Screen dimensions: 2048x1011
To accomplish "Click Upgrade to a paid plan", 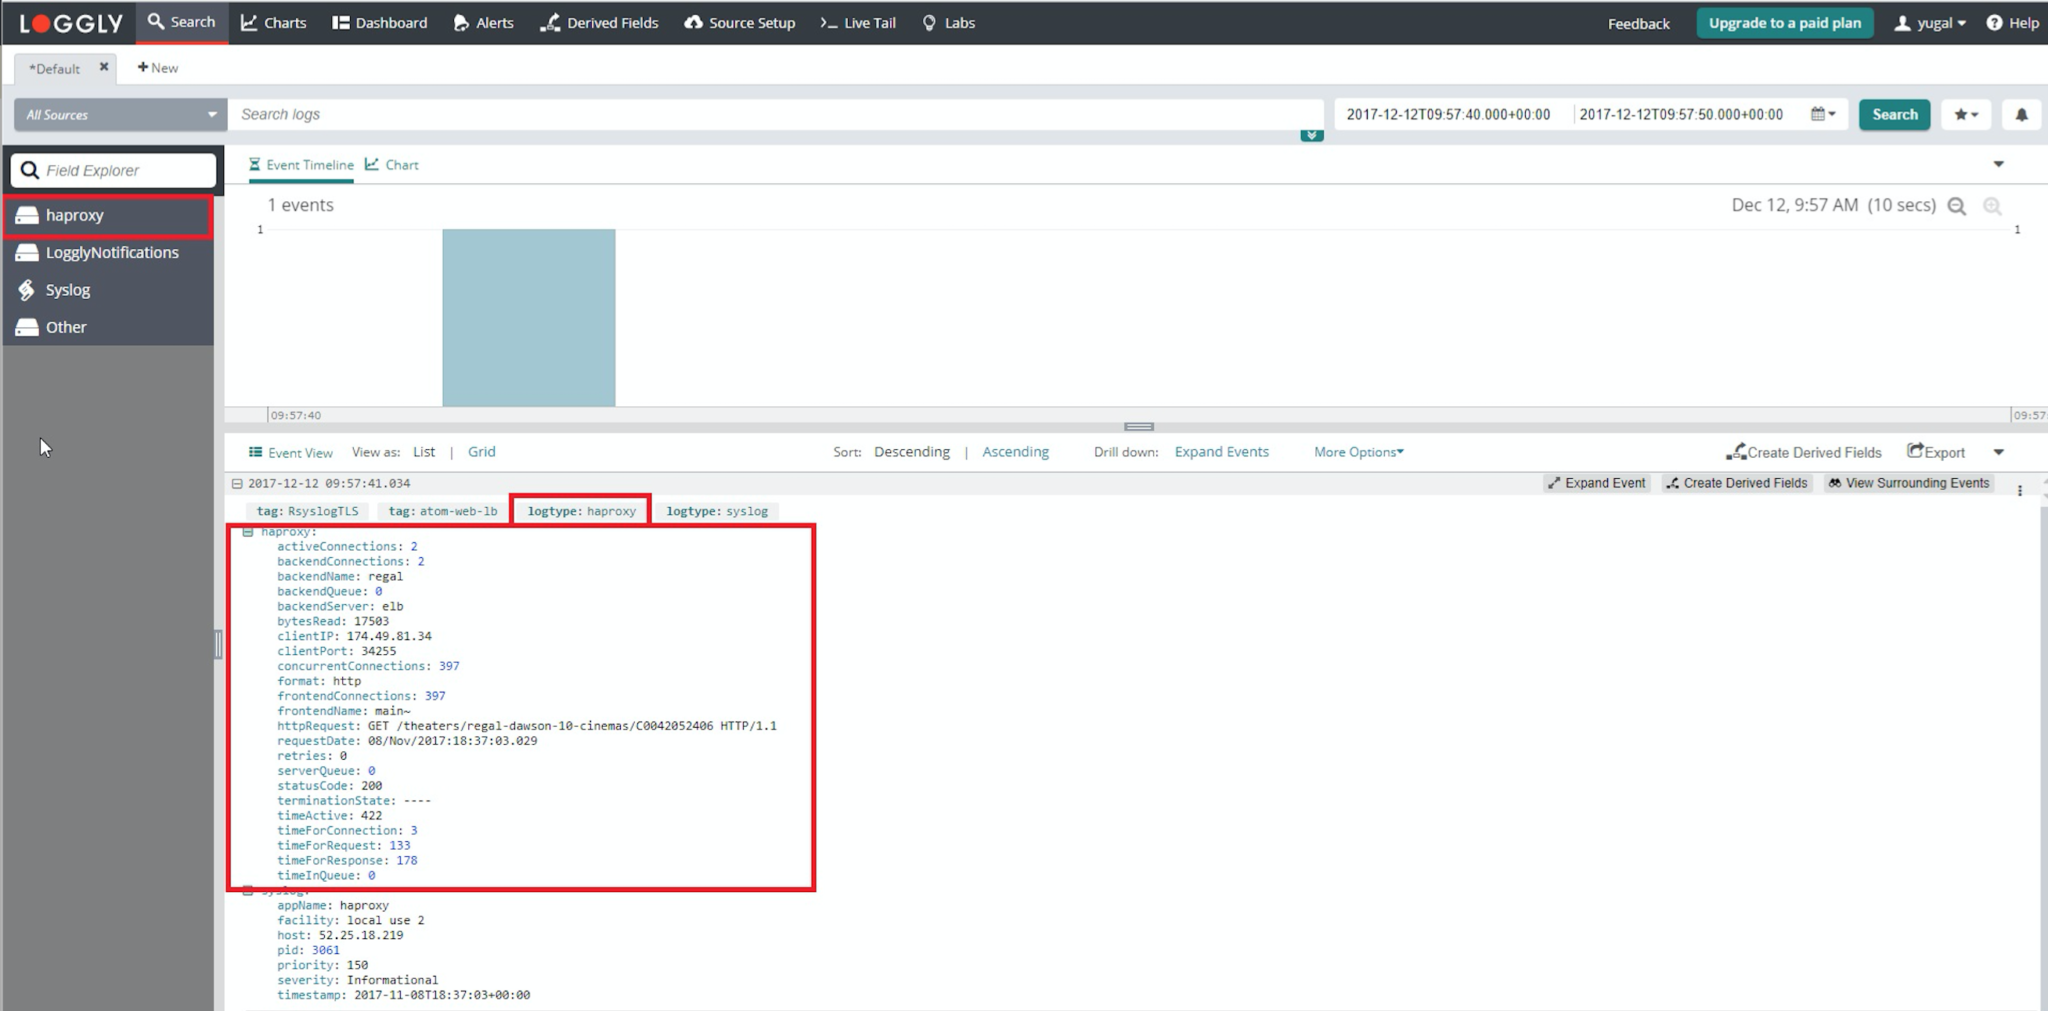I will (1786, 22).
